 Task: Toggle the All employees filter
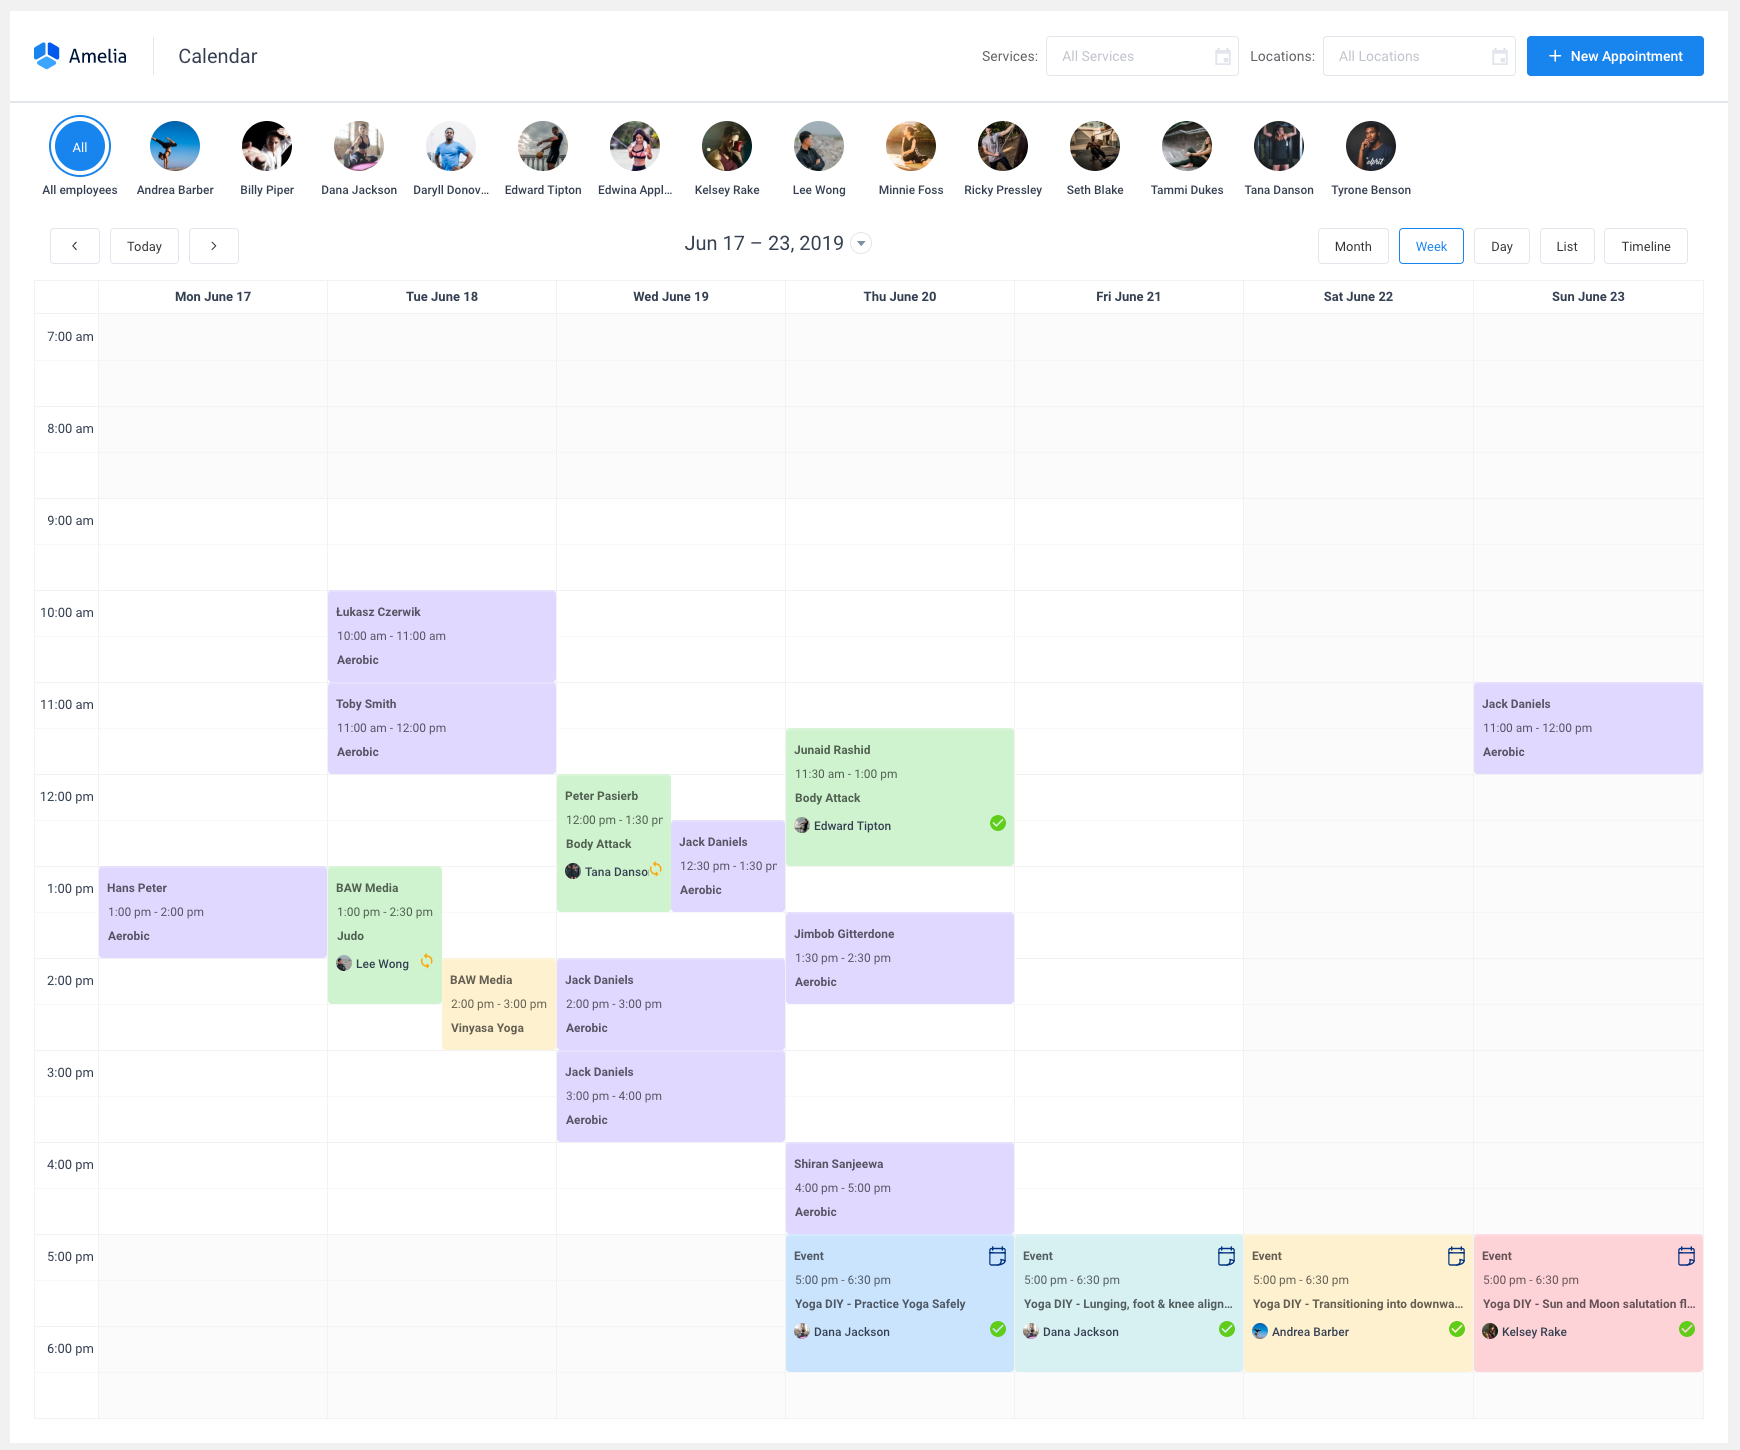point(79,146)
